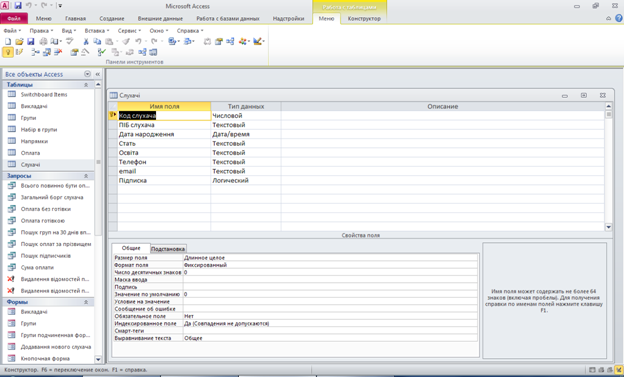Click the Print icon in the toolbar
This screenshot has height=377, width=624.
point(43,41)
